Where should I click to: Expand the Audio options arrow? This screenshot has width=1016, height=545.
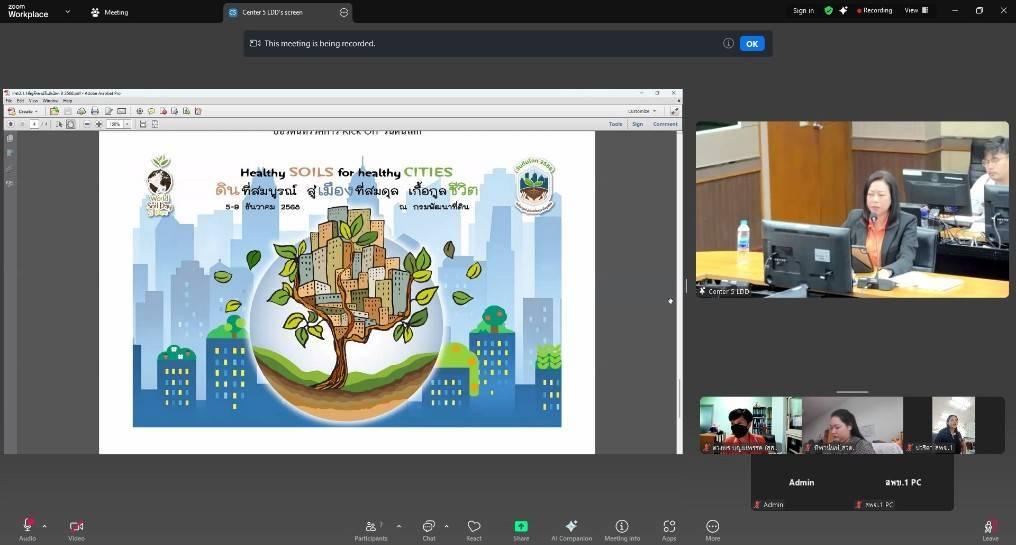pyautogui.click(x=44, y=526)
